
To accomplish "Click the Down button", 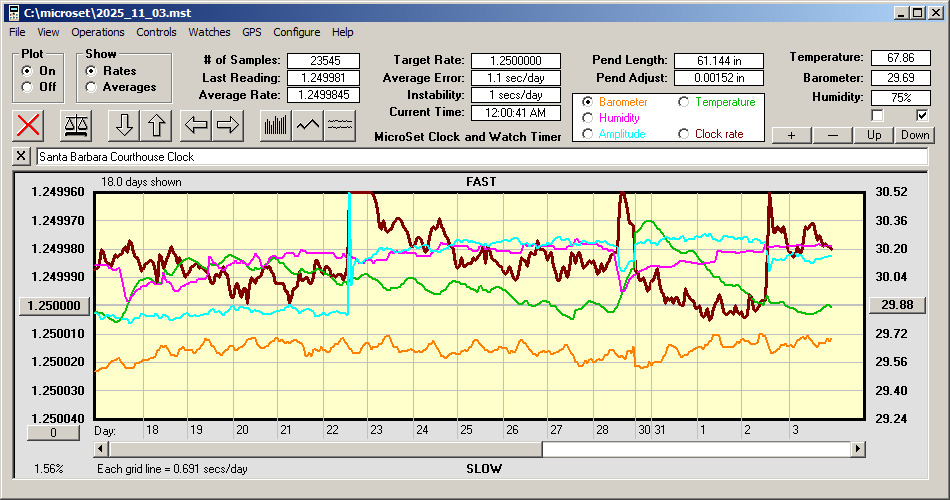I will 915,135.
